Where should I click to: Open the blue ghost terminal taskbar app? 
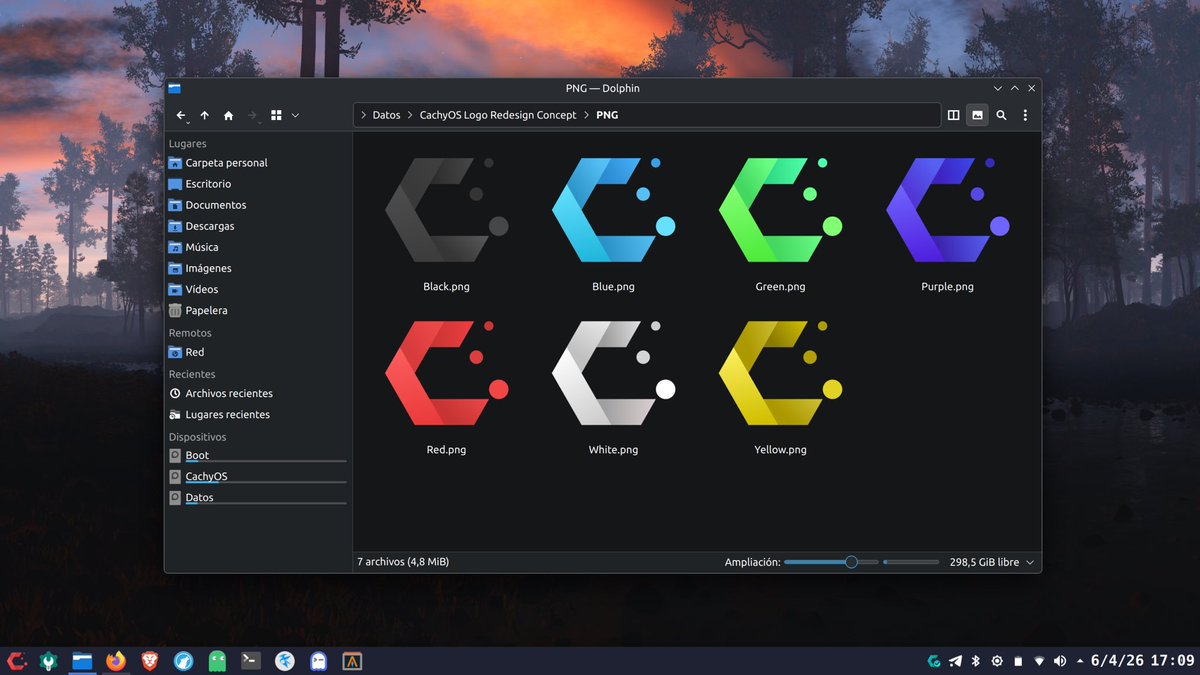[x=318, y=661]
